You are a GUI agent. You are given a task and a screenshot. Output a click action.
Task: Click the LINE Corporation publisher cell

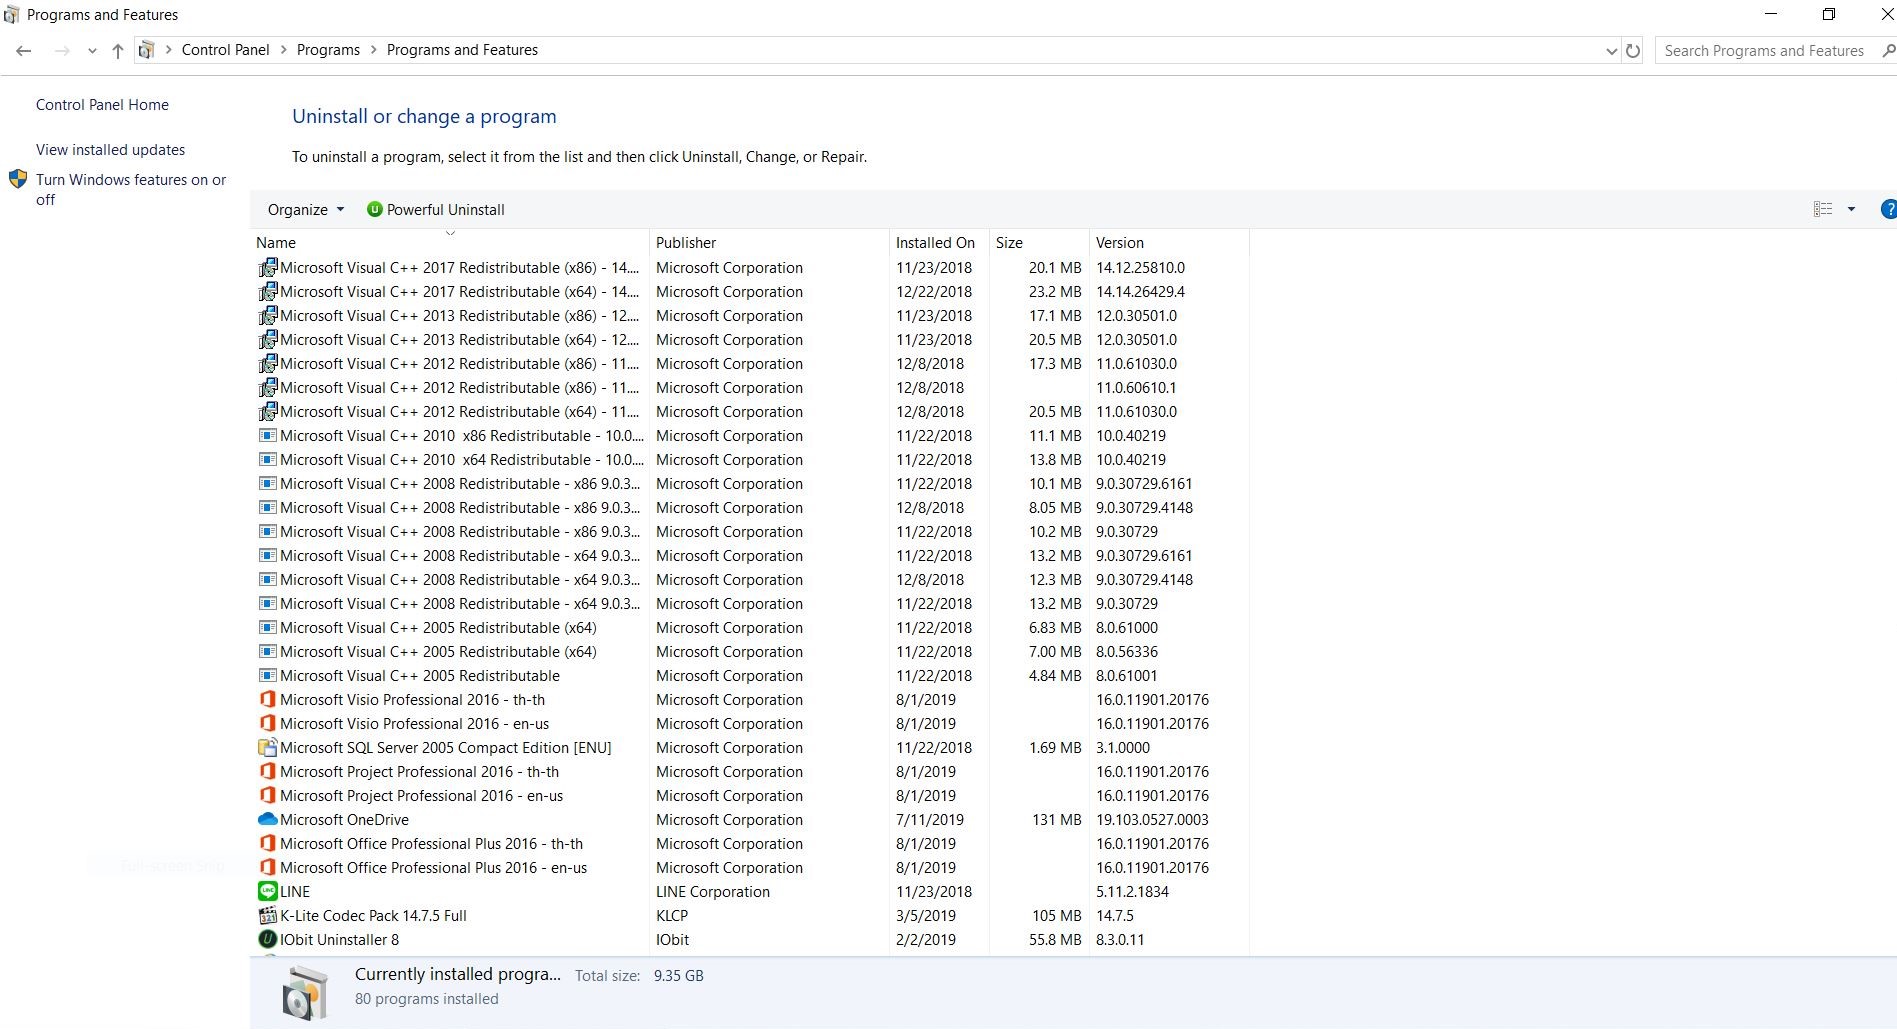(713, 891)
